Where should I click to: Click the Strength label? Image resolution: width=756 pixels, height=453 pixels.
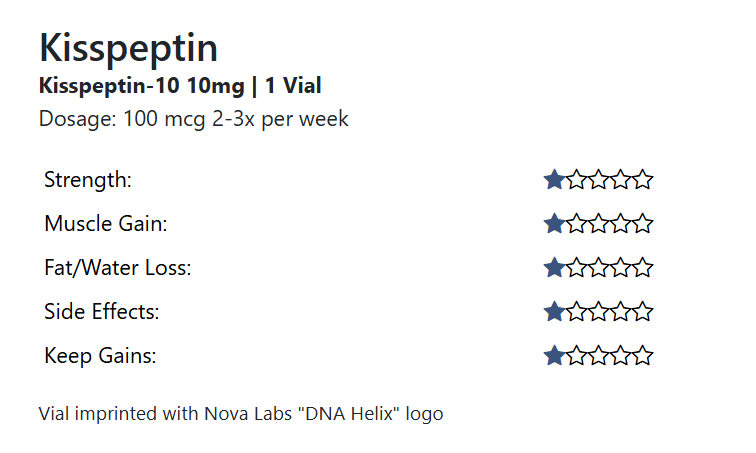click(x=88, y=180)
